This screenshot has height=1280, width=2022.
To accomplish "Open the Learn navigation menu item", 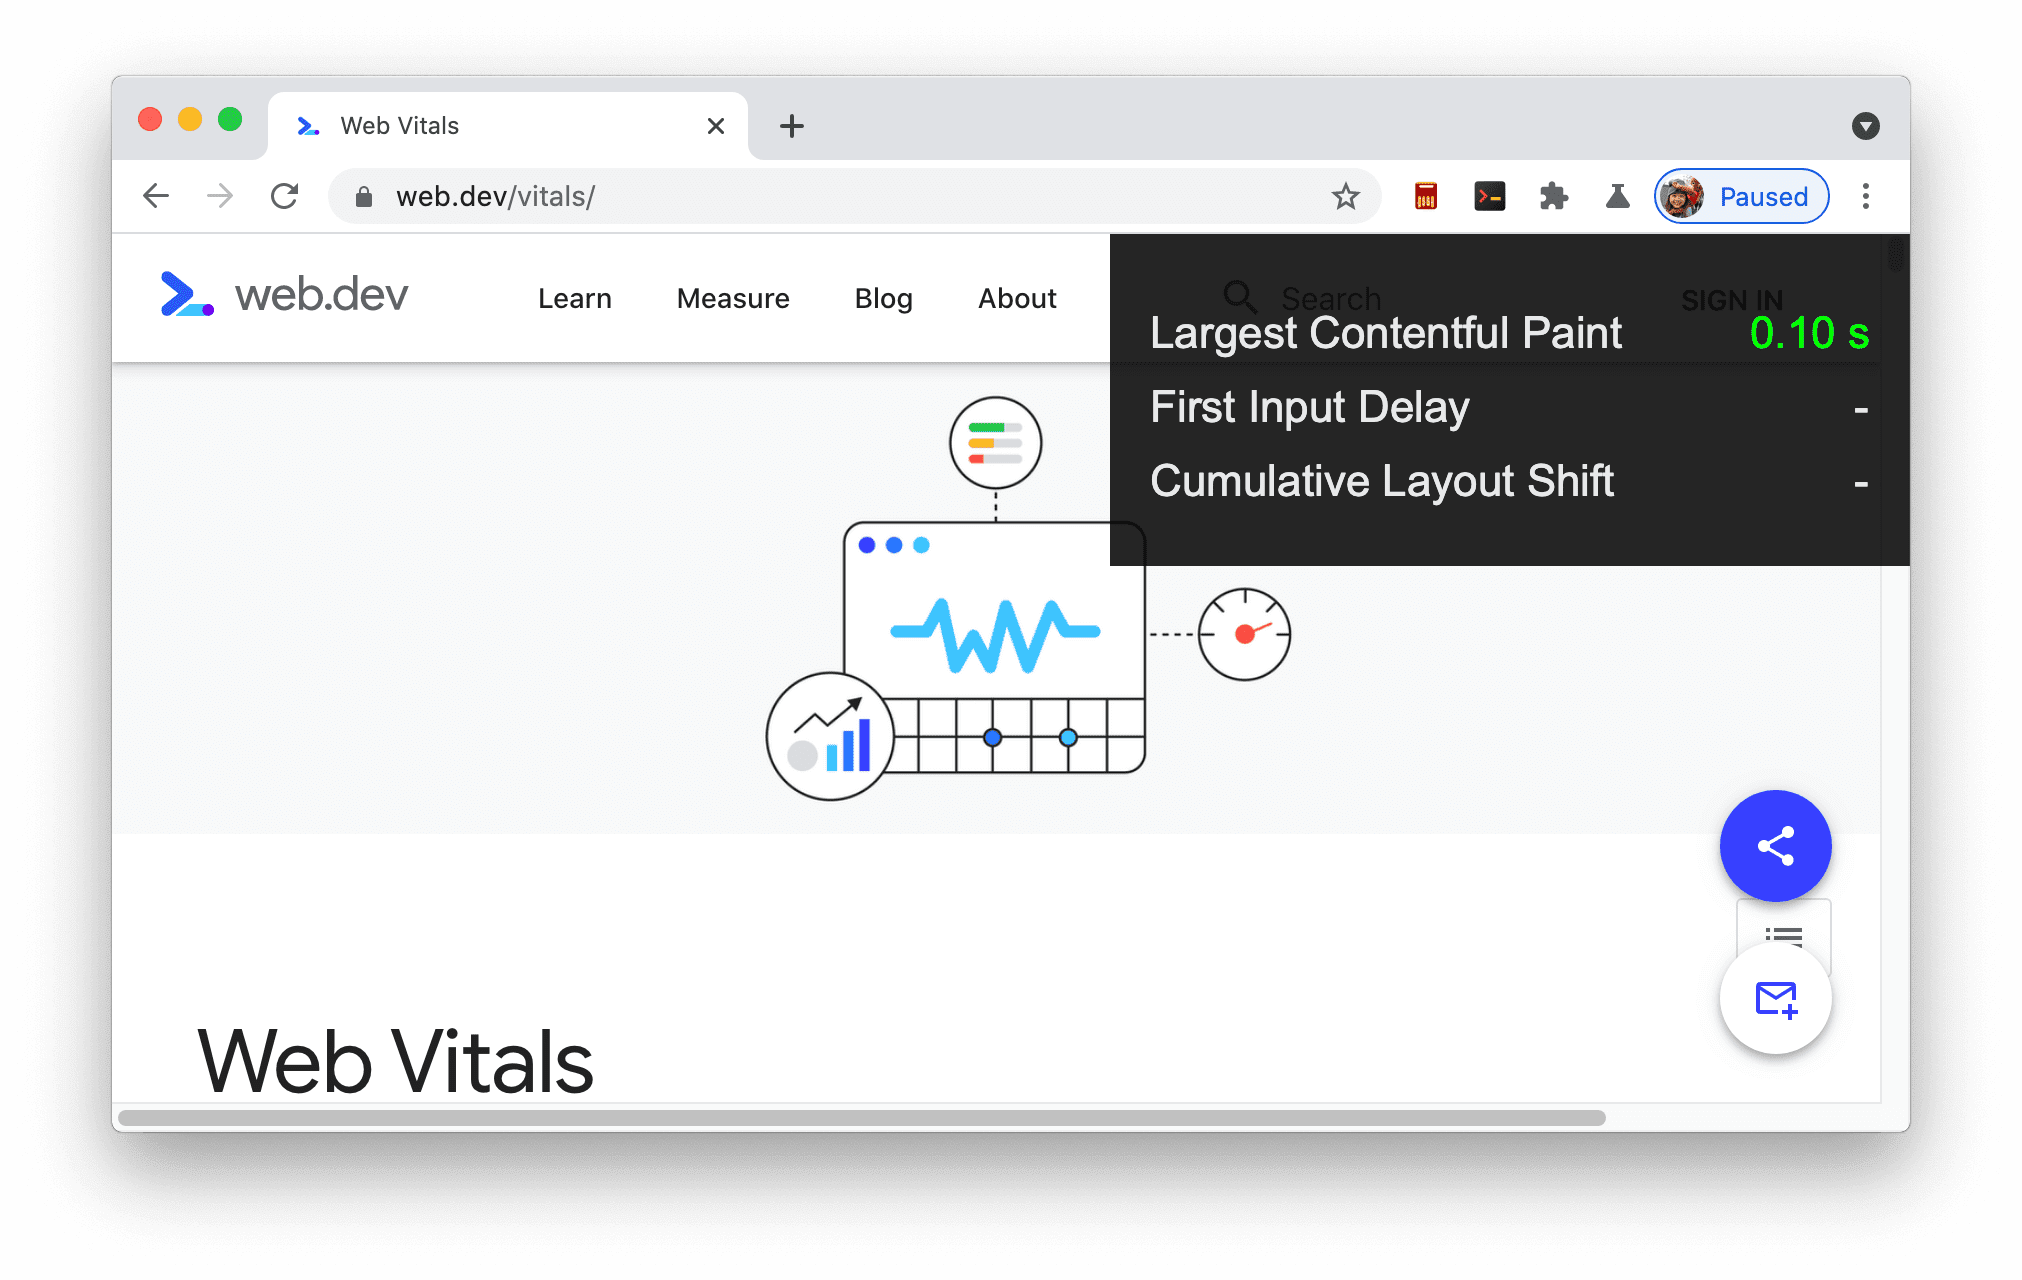I will 575,296.
